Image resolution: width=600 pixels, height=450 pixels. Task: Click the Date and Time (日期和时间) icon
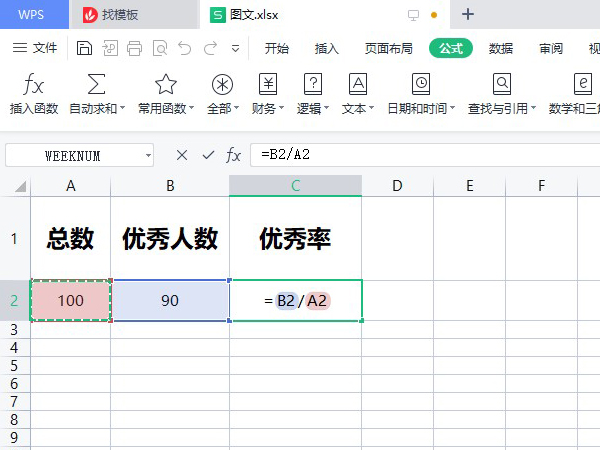(x=421, y=84)
